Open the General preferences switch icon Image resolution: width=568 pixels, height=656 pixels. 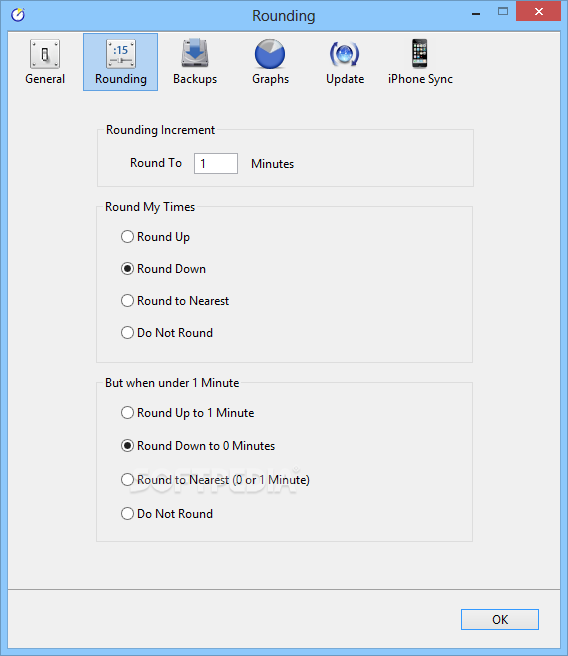pos(45,54)
